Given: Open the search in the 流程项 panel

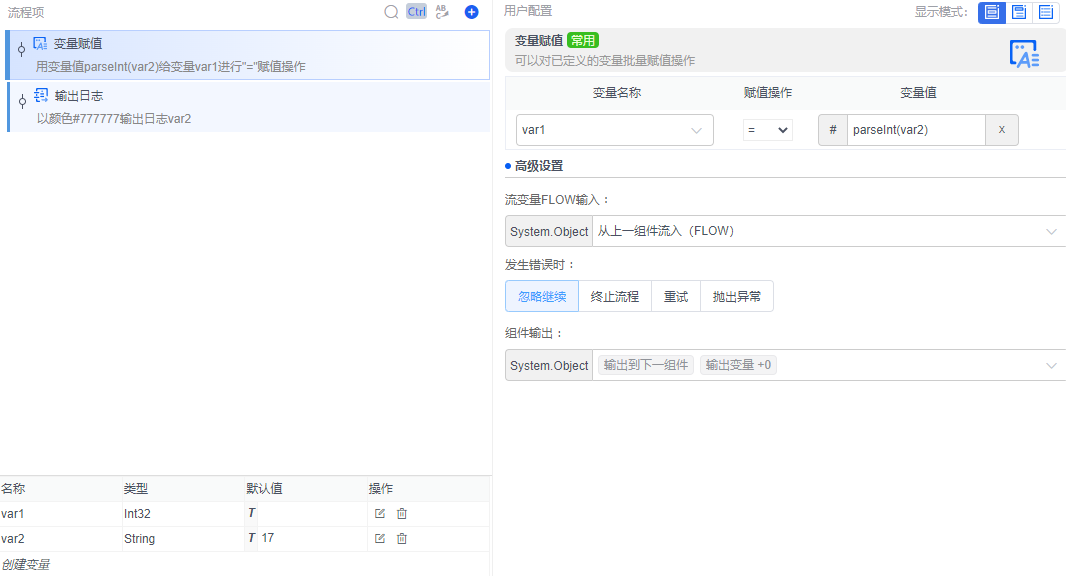Looking at the screenshot, I should click(390, 12).
